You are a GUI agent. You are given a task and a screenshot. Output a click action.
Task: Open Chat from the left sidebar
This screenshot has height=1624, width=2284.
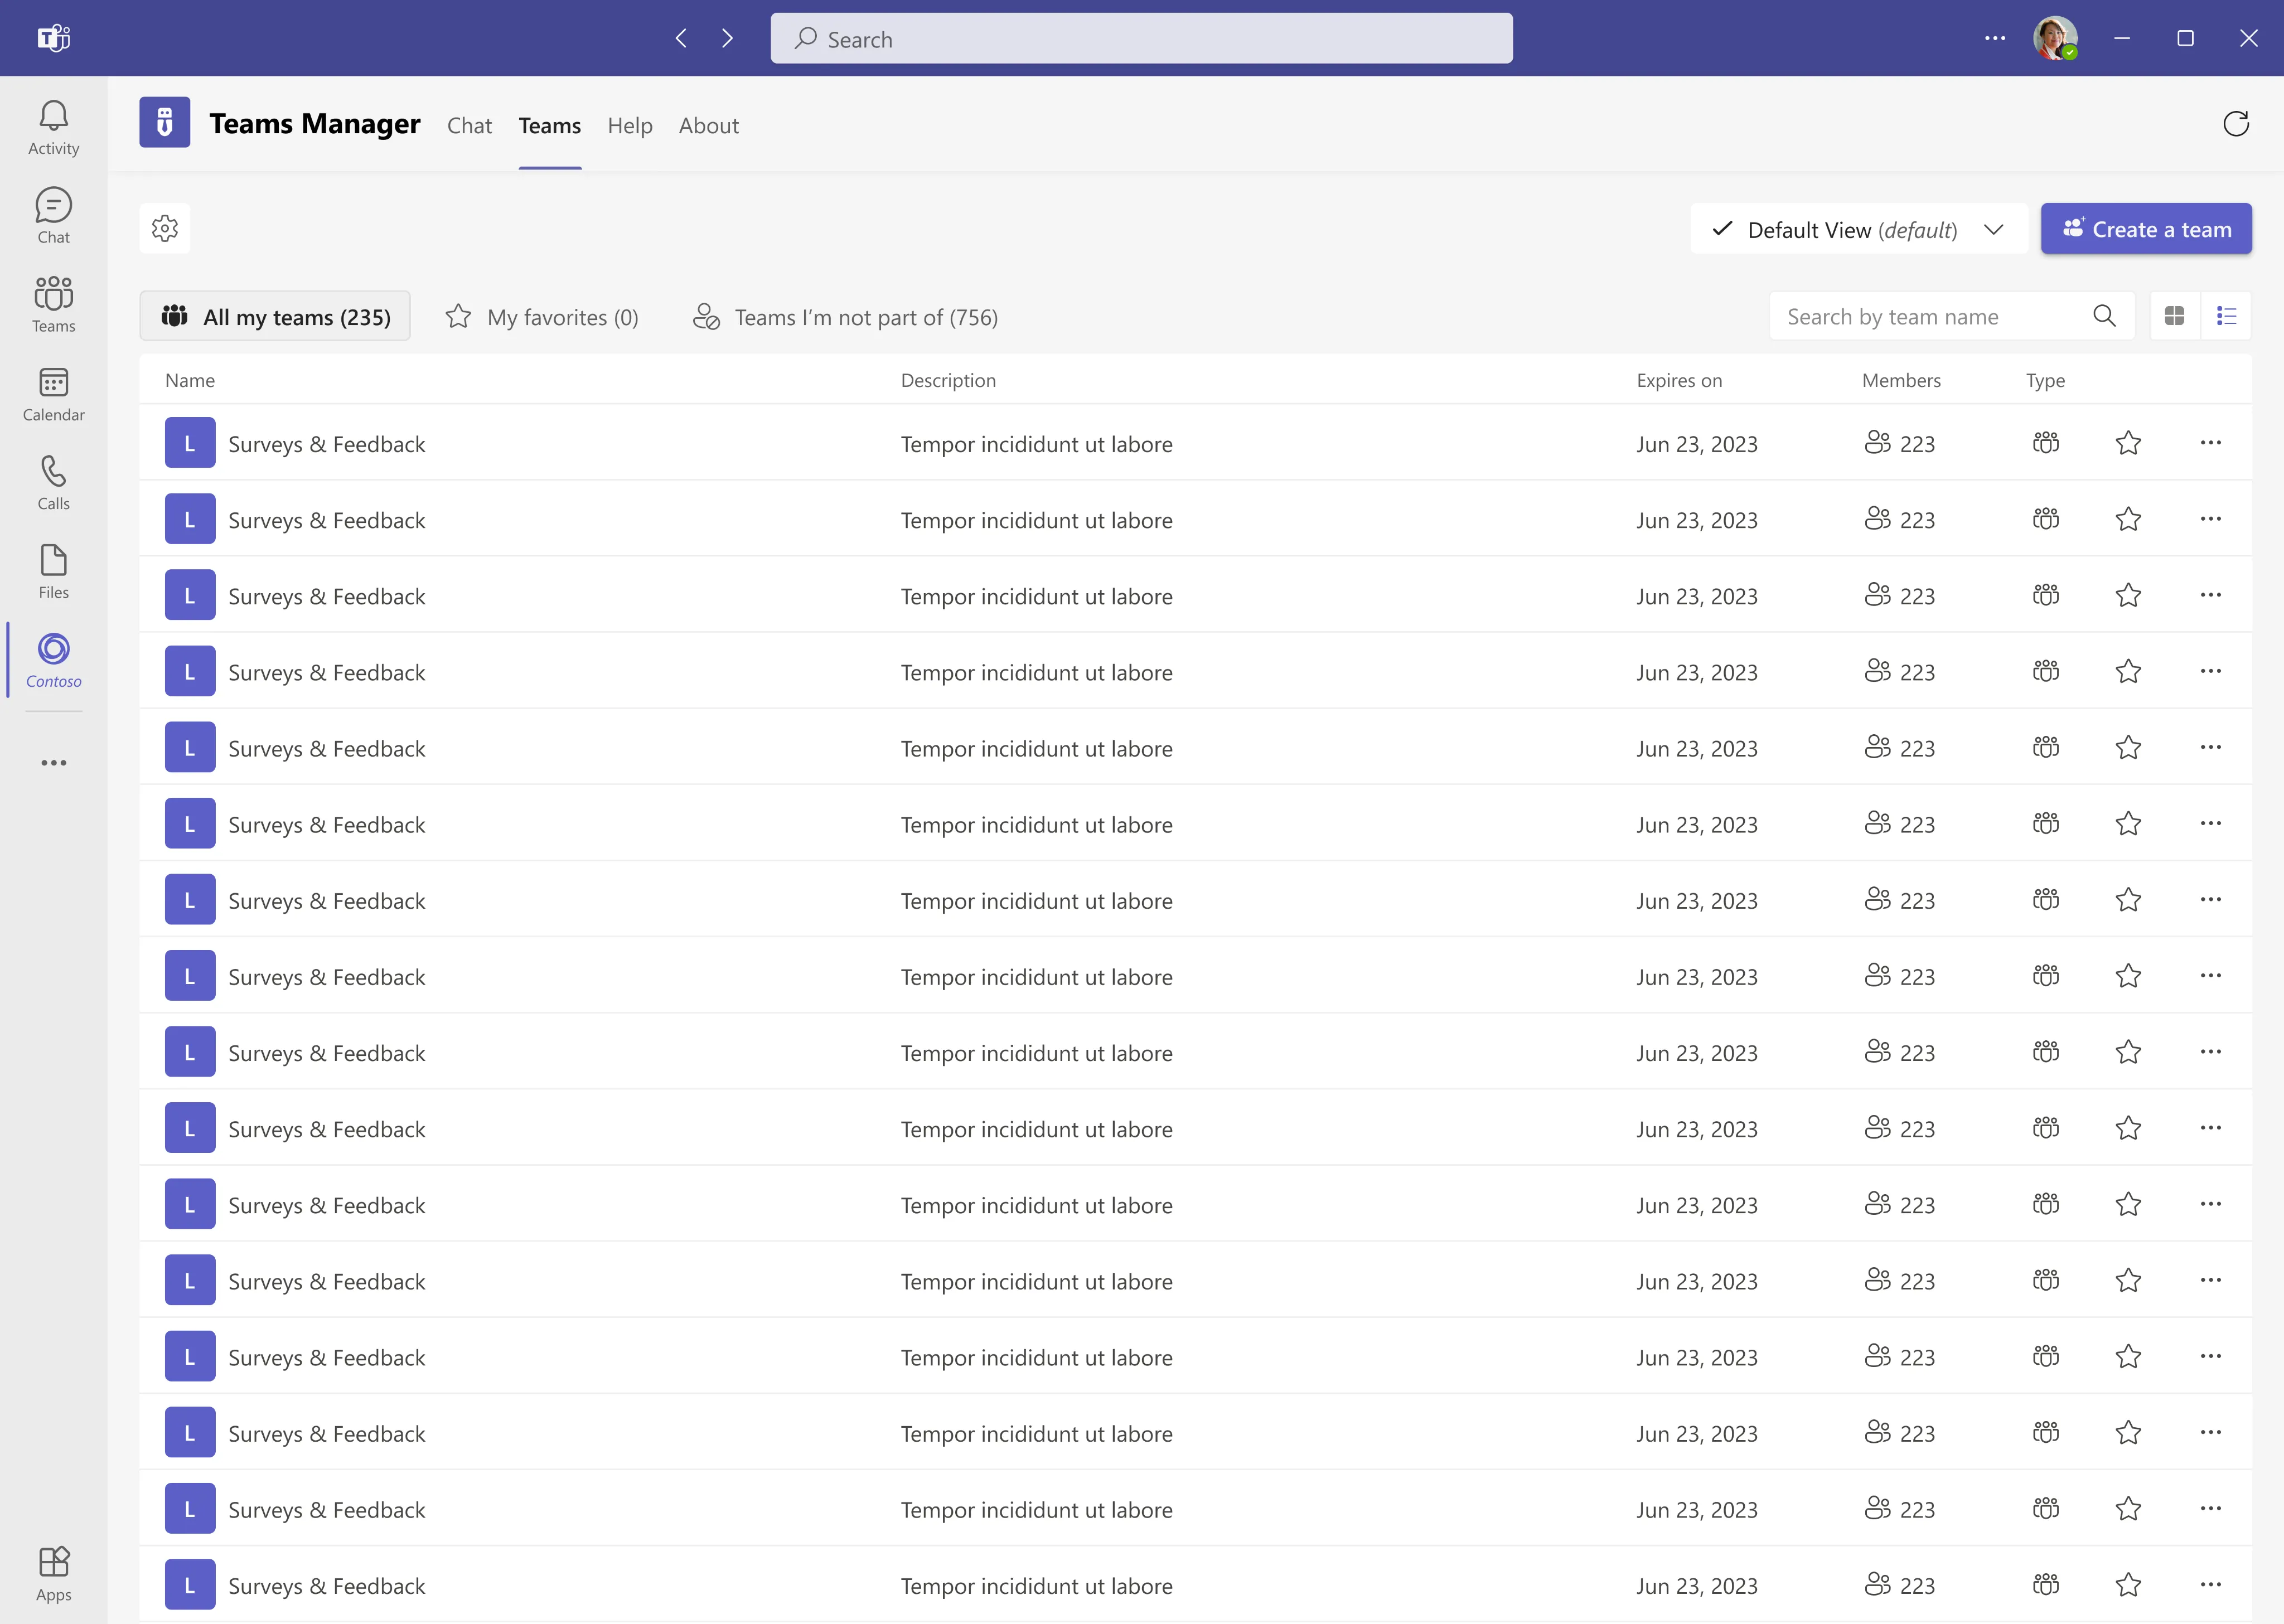pyautogui.click(x=54, y=216)
